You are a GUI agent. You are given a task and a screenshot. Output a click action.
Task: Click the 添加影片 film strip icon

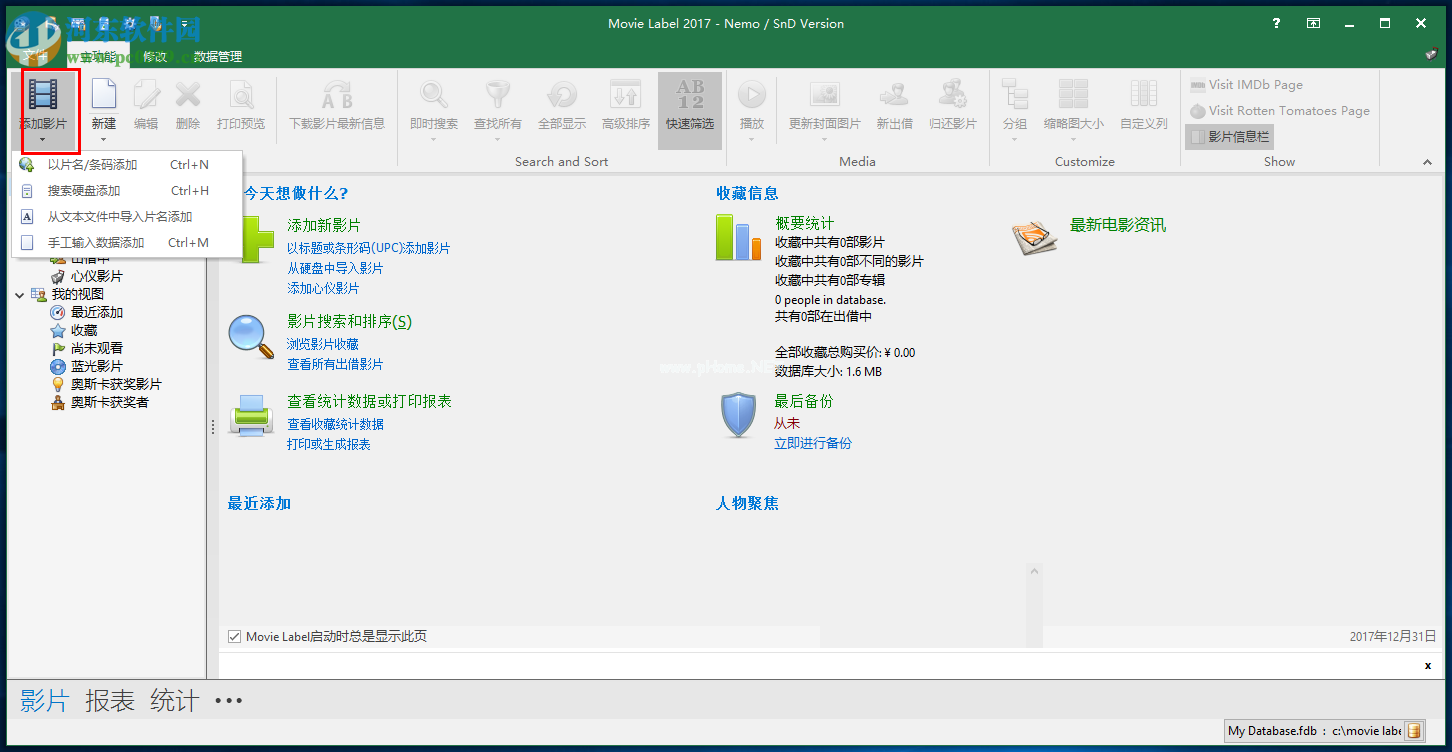(x=43, y=94)
